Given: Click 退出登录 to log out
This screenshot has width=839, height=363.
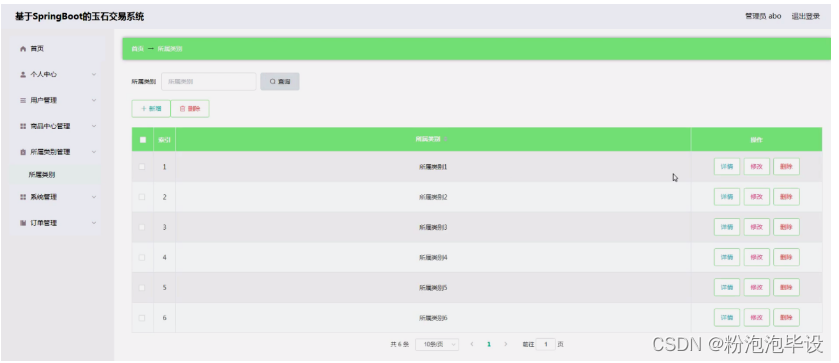Looking at the screenshot, I should pyautogui.click(x=805, y=17).
